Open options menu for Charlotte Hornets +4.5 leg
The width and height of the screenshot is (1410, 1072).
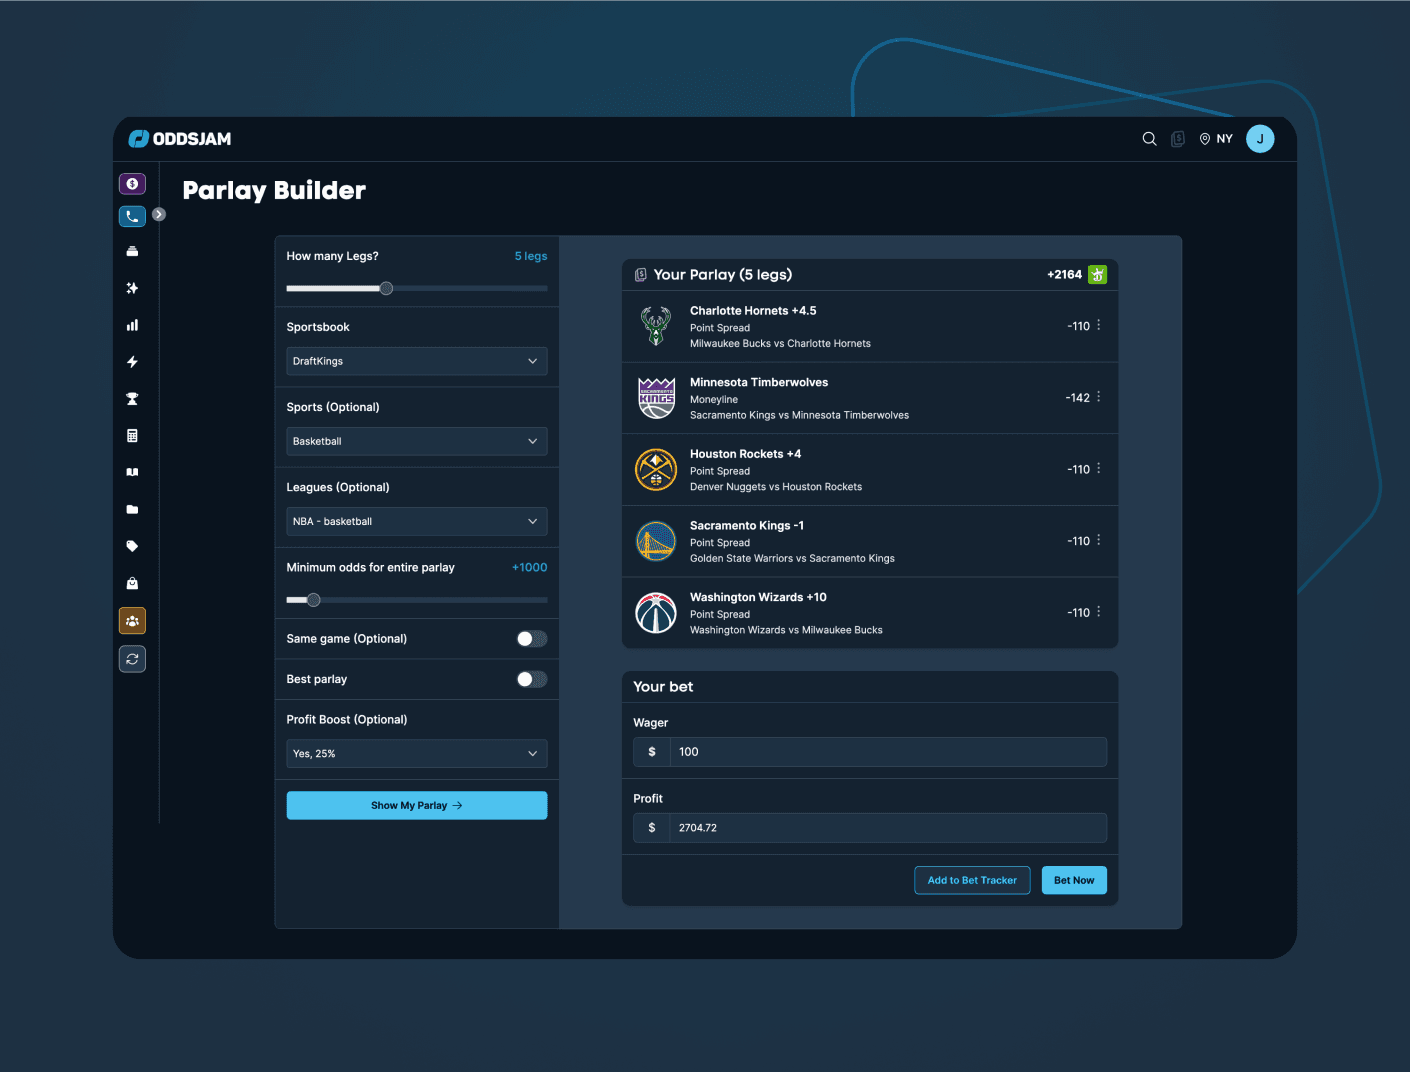(1098, 325)
